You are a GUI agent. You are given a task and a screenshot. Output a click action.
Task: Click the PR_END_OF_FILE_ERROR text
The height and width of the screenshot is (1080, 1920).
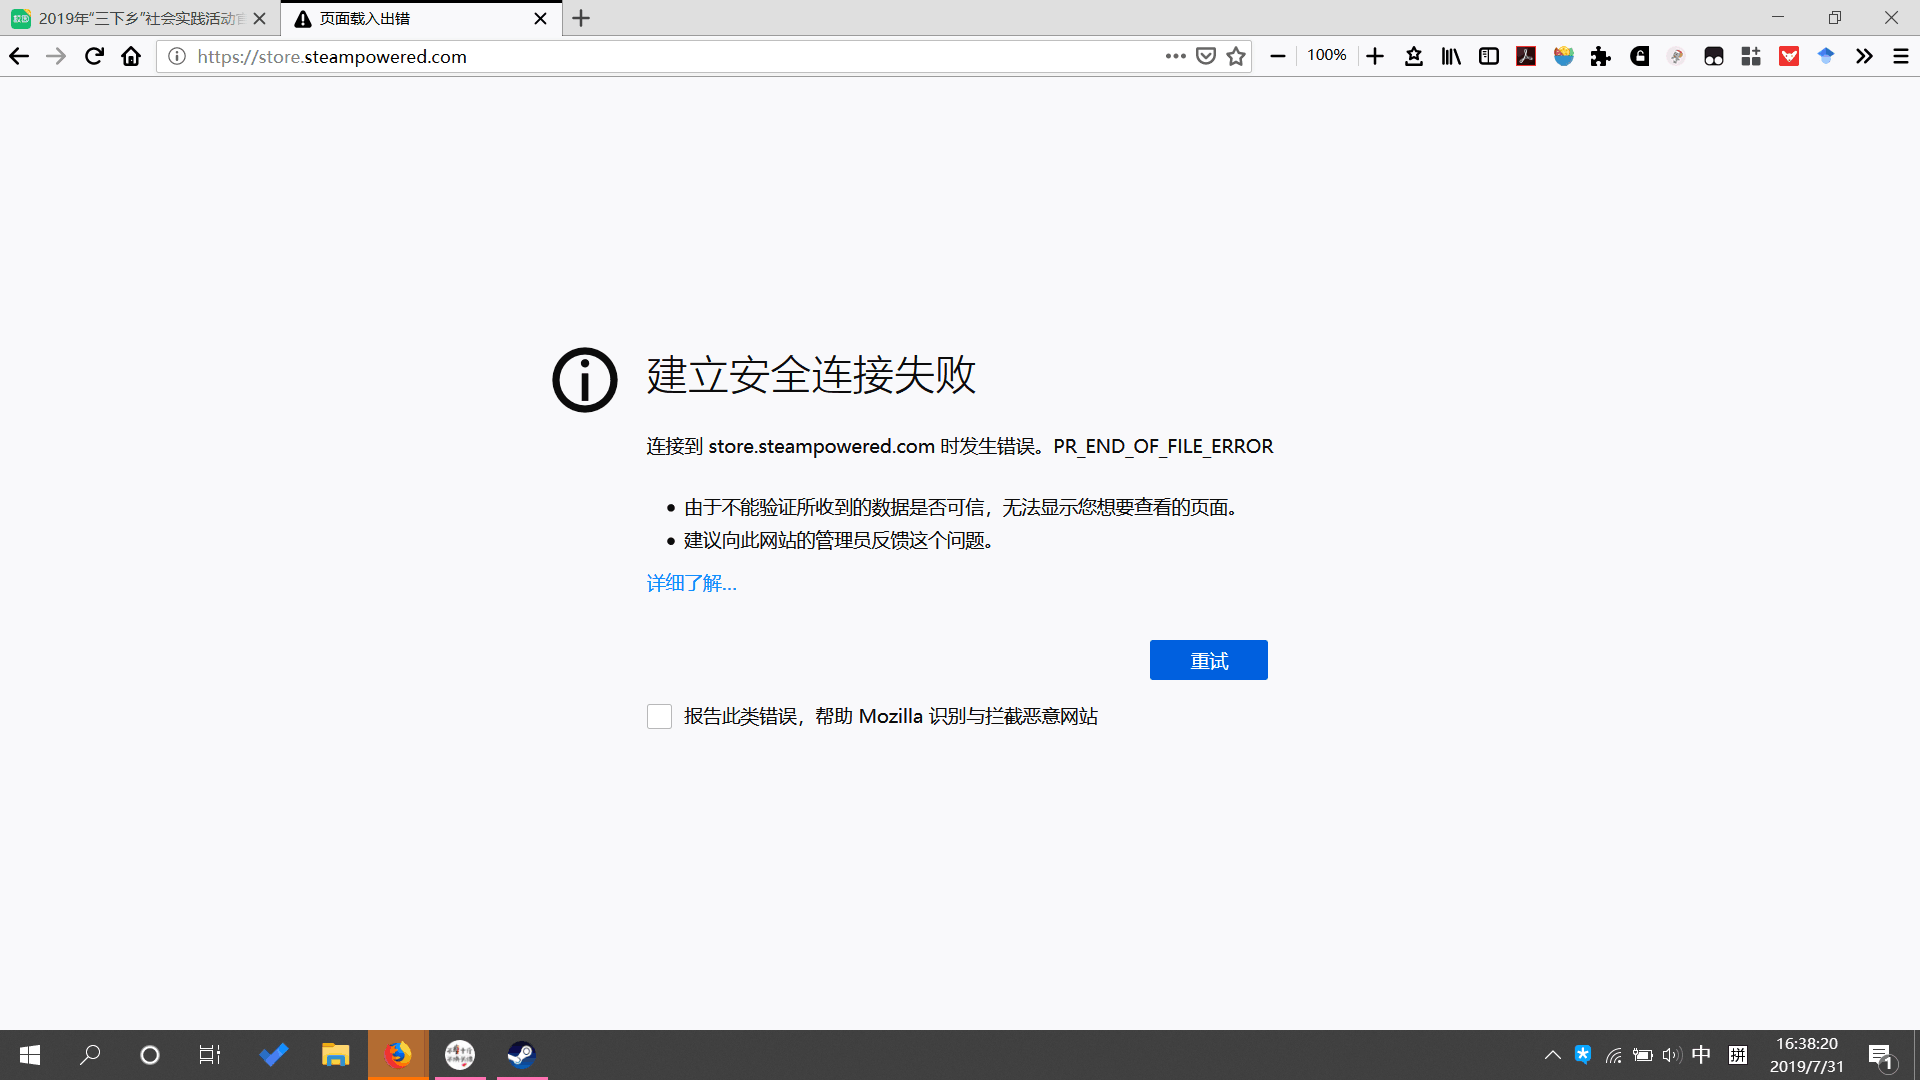point(1163,446)
